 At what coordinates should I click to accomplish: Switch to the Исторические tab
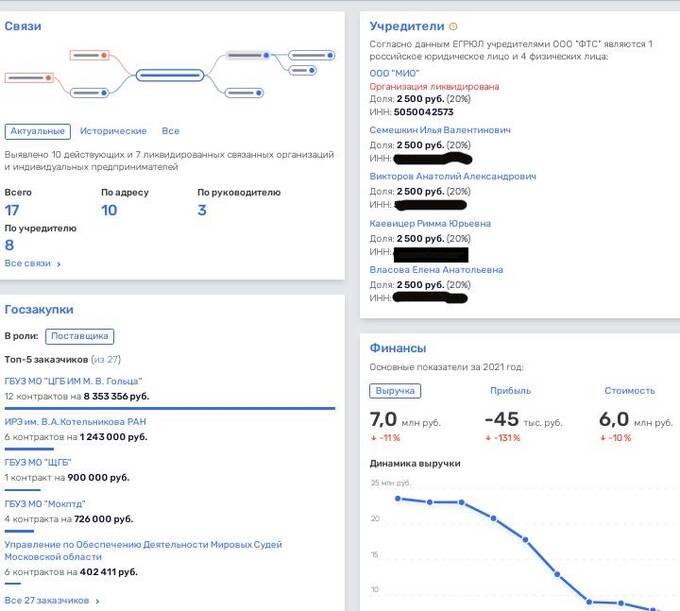click(113, 131)
